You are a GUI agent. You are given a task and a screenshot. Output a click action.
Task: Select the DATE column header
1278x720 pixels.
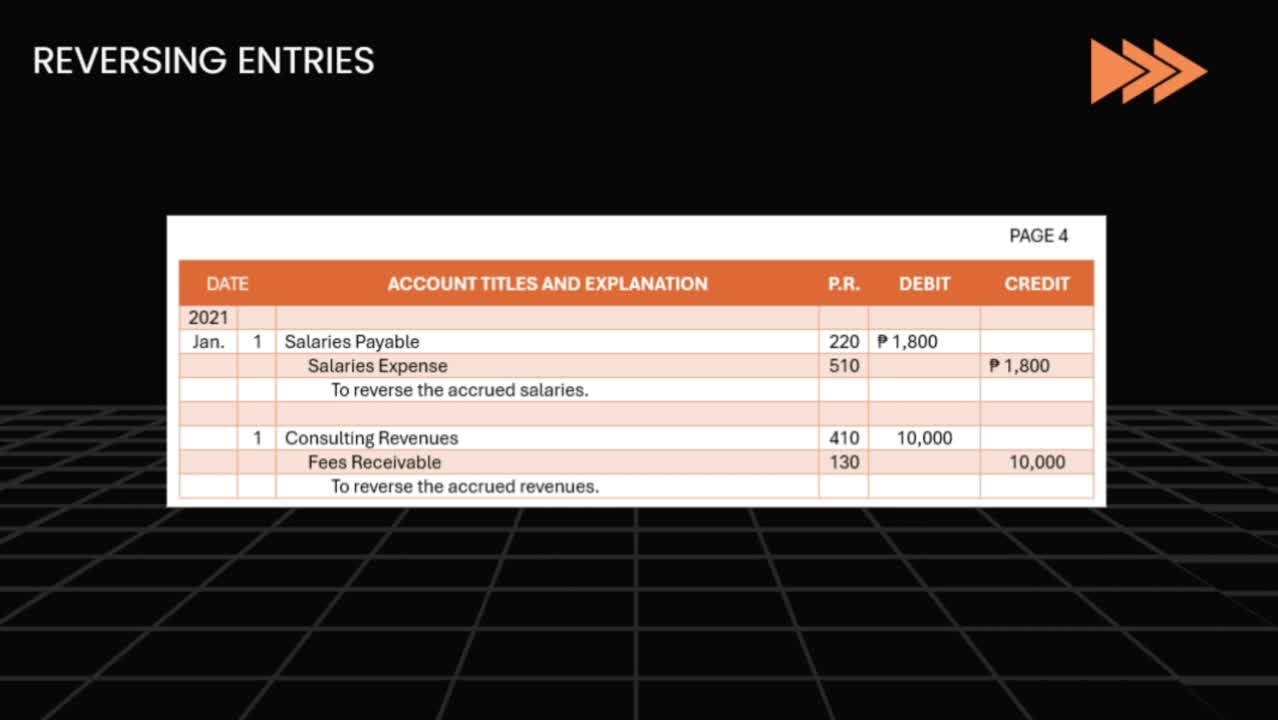point(227,284)
